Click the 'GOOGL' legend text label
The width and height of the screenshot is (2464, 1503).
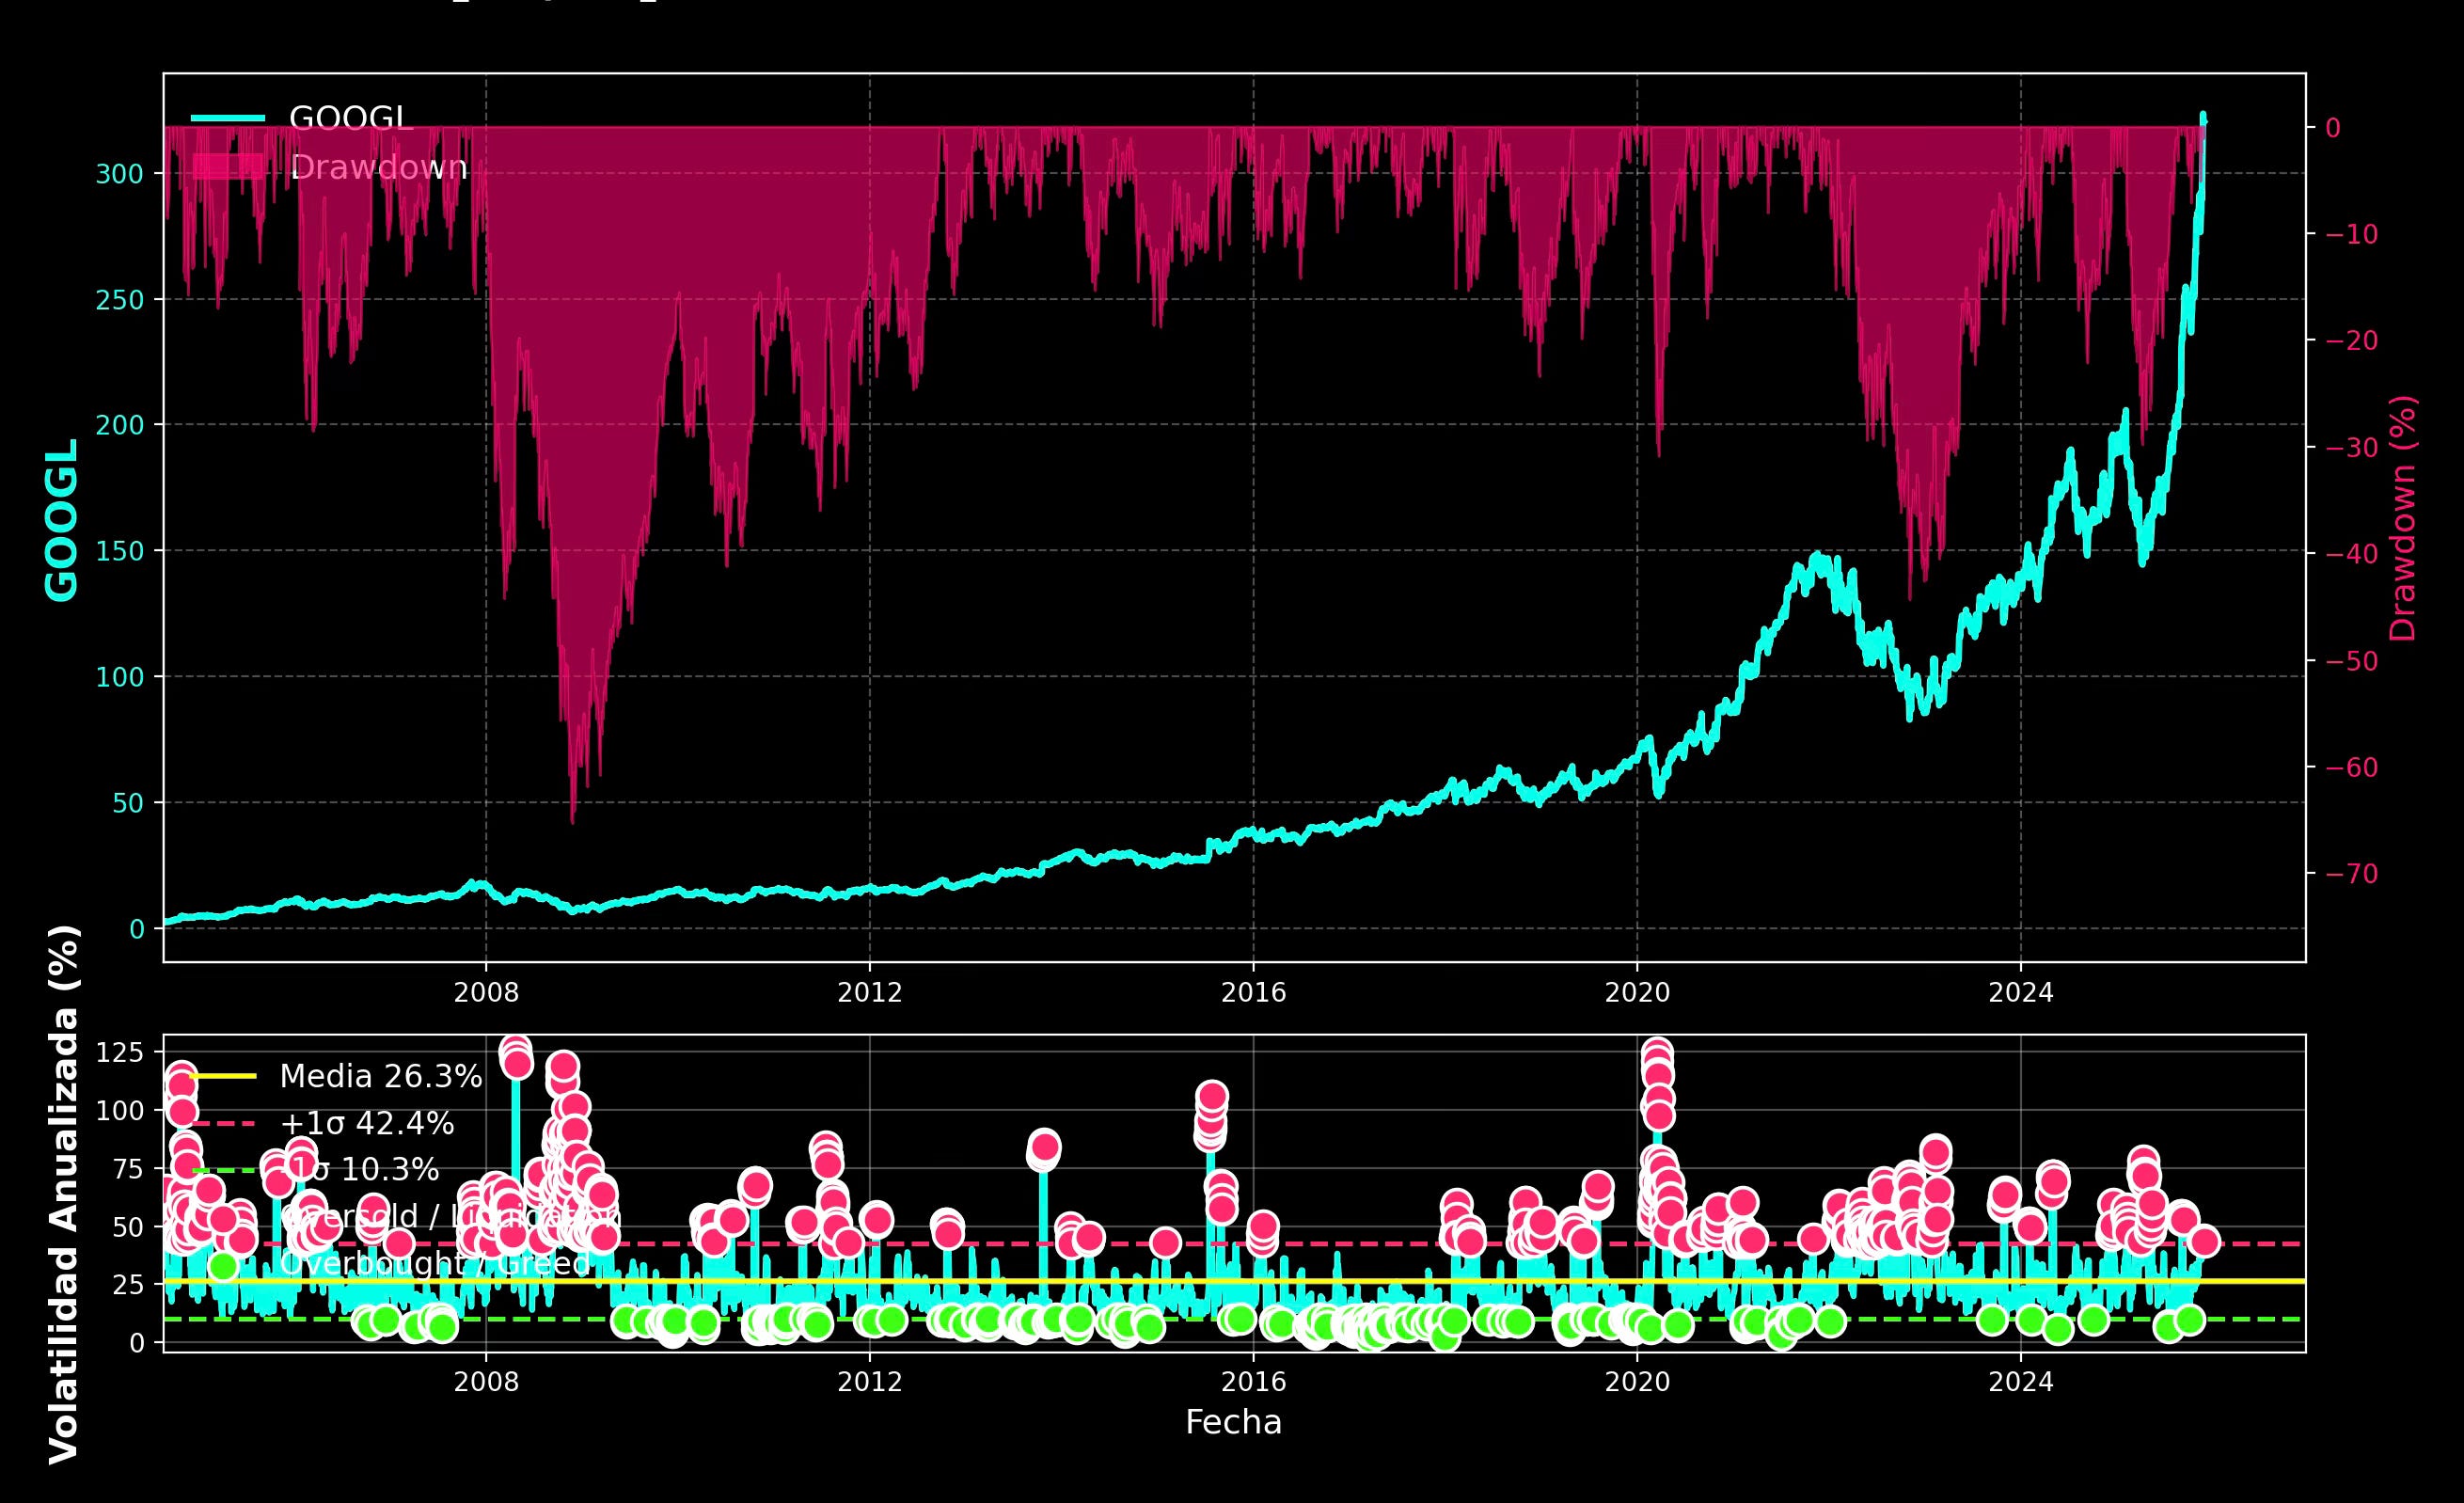pos(350,119)
